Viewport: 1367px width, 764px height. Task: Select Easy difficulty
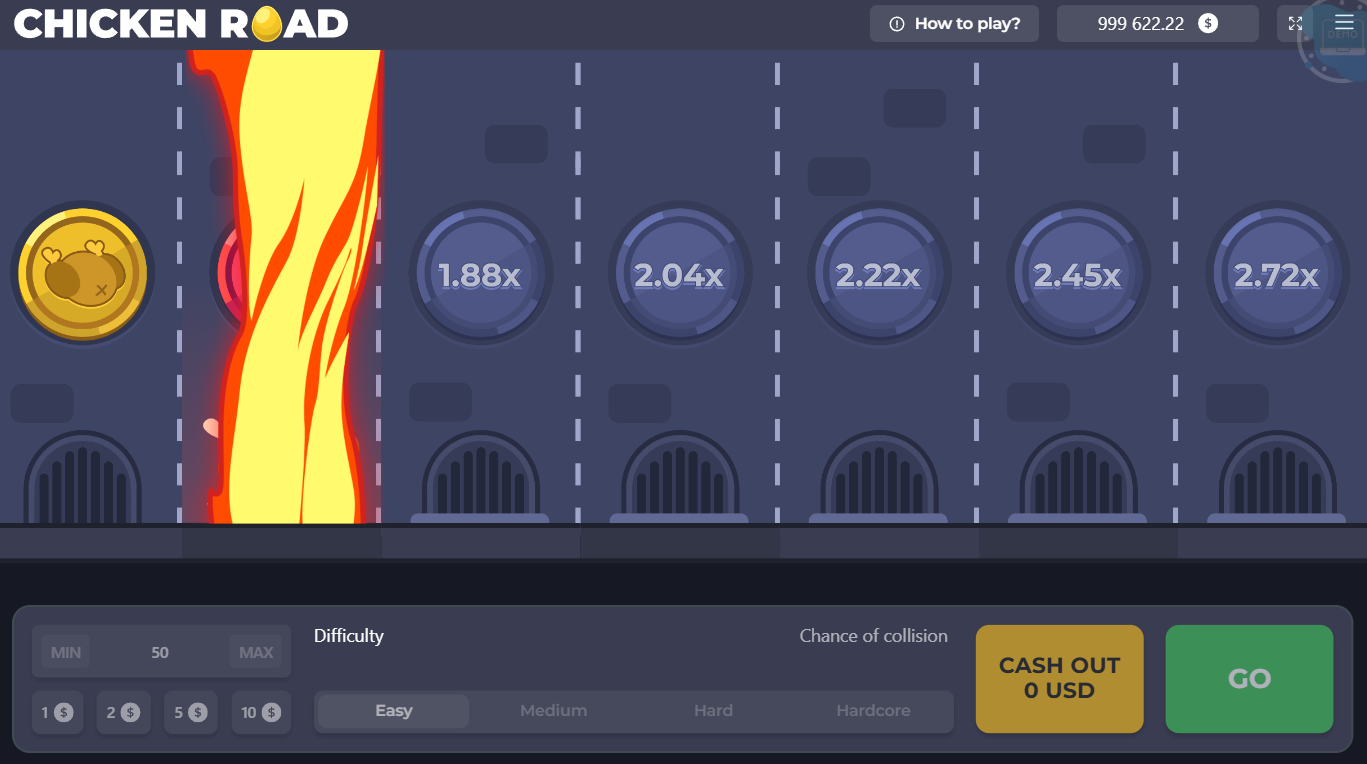point(394,711)
